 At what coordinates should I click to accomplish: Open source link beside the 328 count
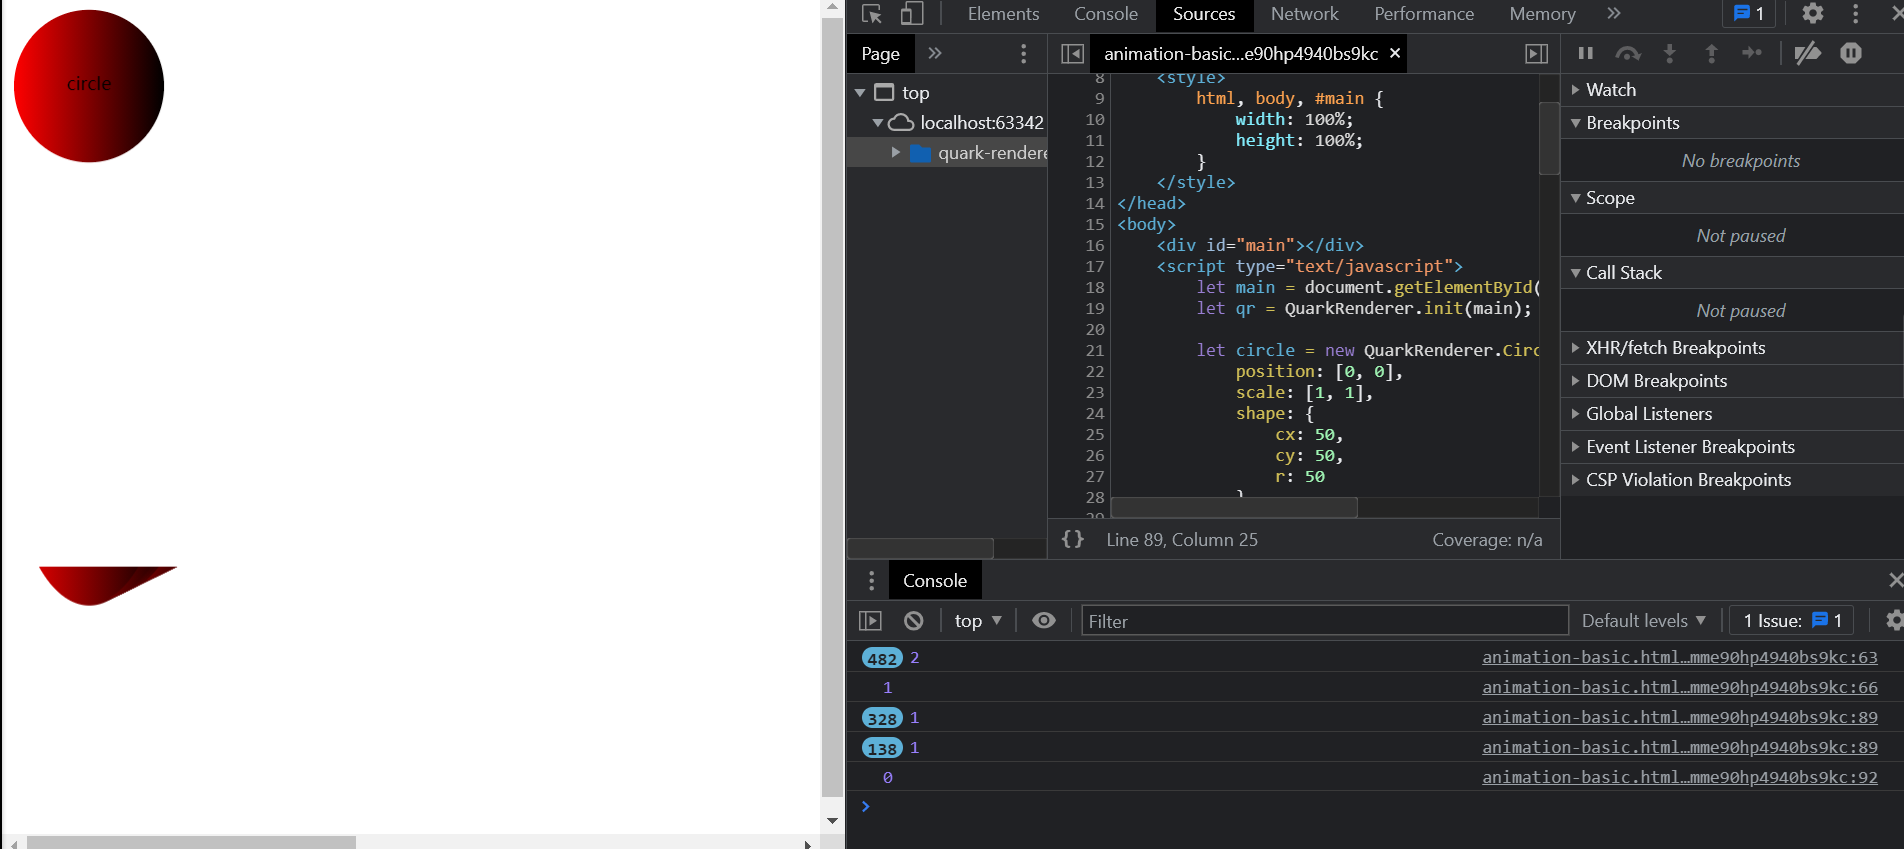point(1680,717)
